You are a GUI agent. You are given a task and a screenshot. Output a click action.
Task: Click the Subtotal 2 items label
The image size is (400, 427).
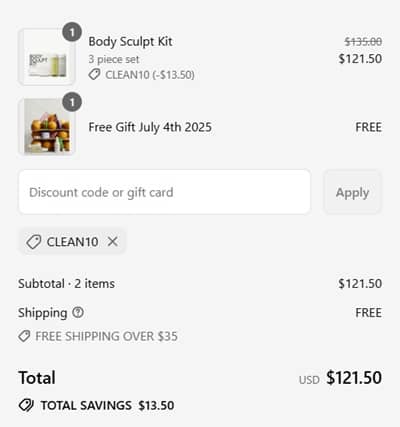pyautogui.click(x=66, y=284)
